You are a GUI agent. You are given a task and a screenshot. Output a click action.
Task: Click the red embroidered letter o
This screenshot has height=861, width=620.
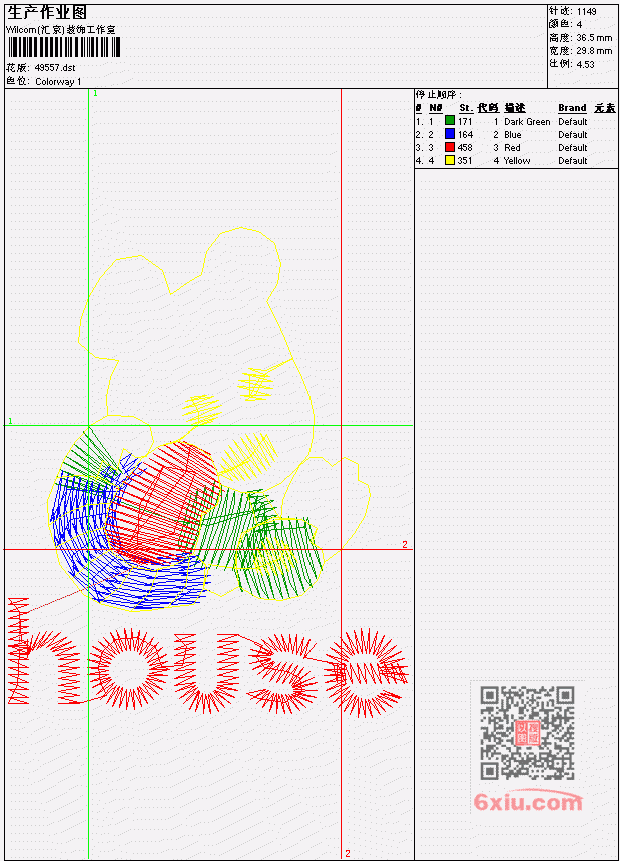[x=128, y=668]
